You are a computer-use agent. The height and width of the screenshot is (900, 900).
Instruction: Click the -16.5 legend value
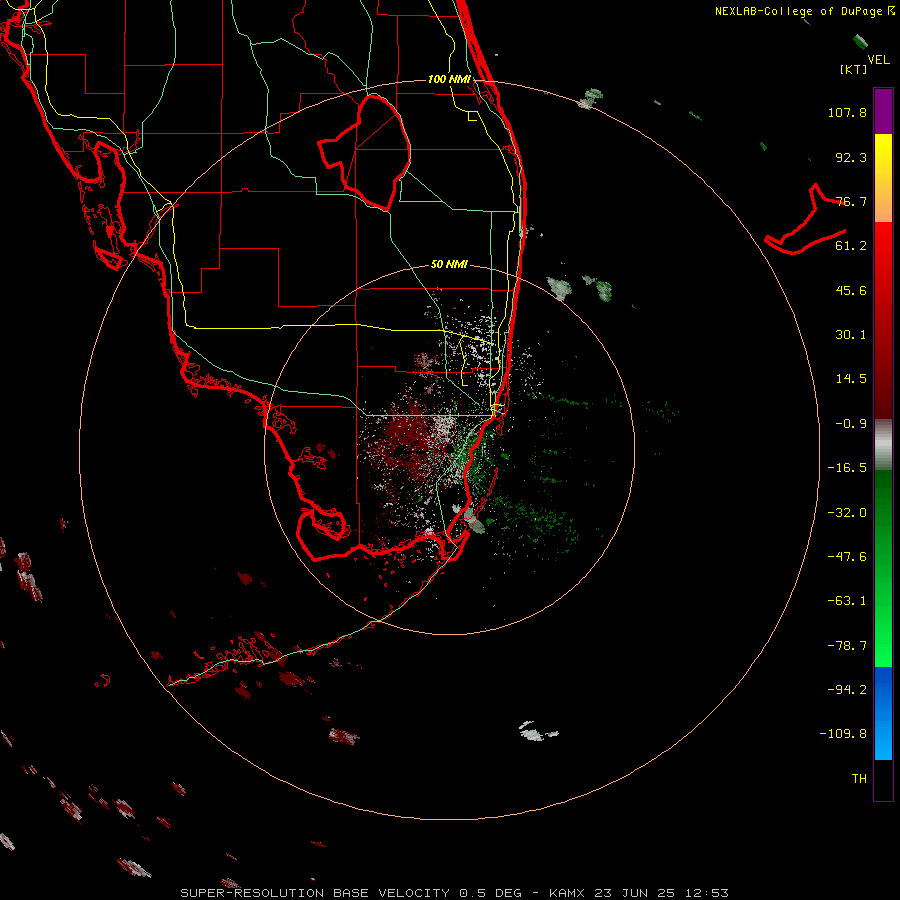pos(847,468)
